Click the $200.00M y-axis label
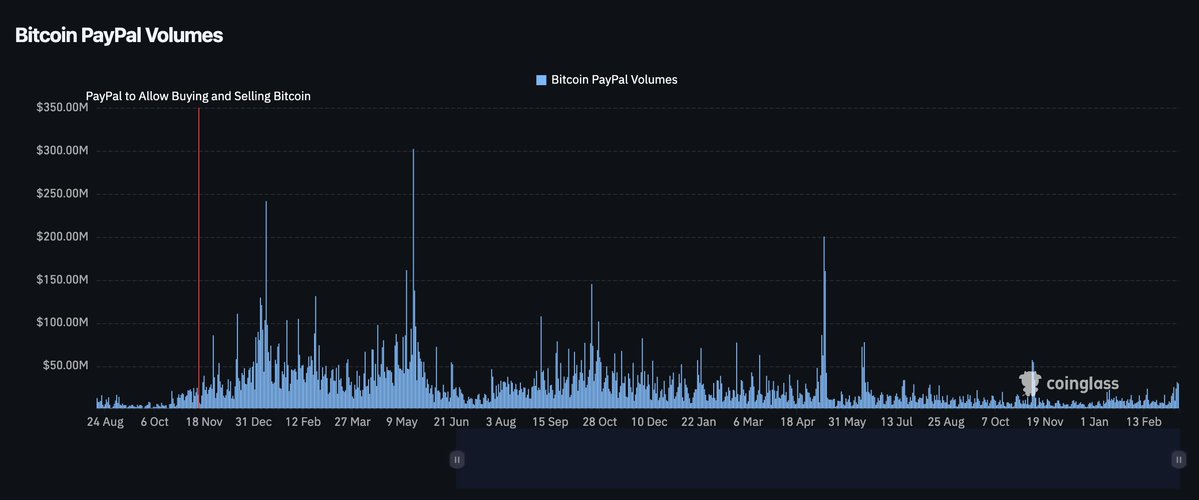 coord(63,237)
